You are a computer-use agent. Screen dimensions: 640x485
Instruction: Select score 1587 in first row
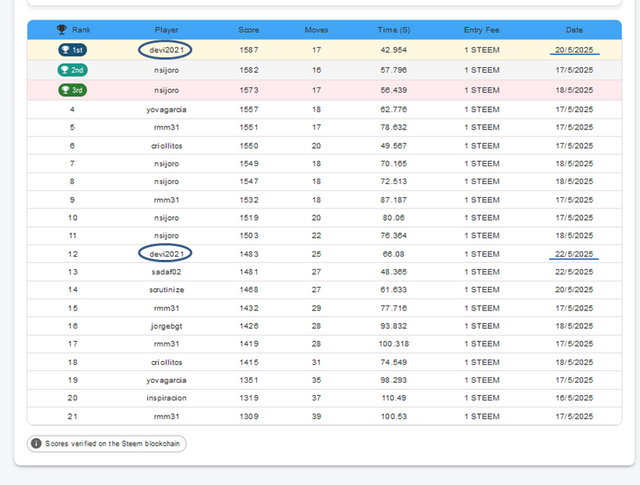(249, 50)
